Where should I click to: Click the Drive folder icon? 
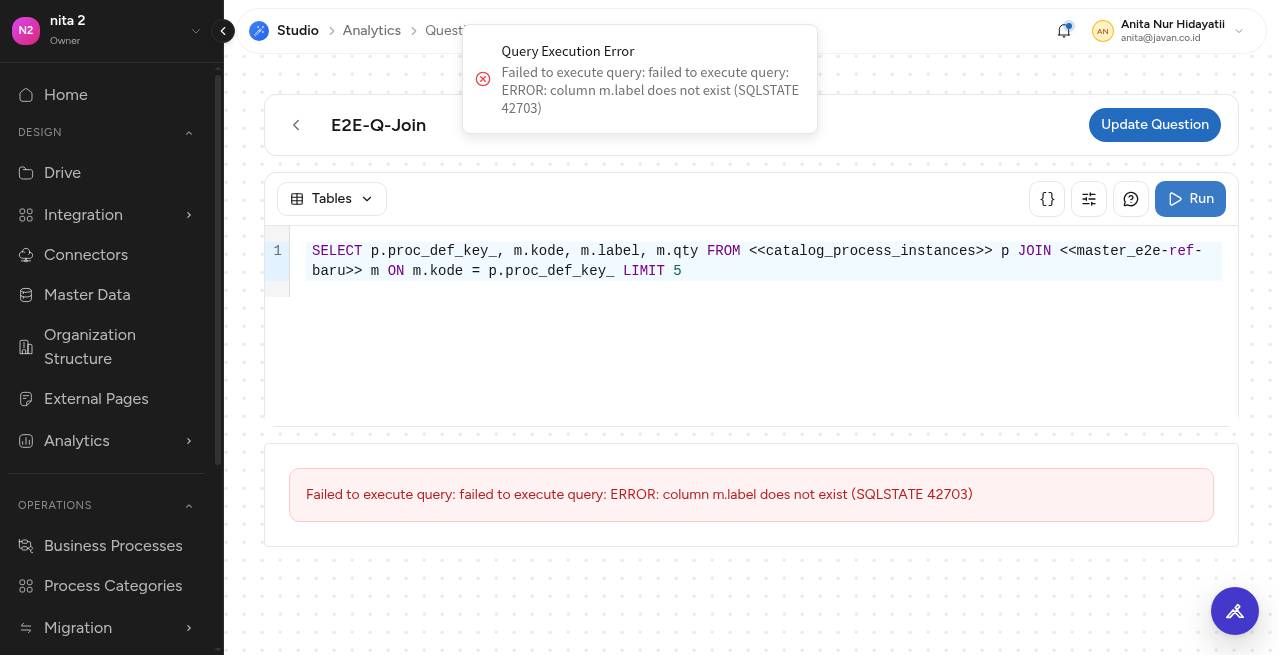pos(26,173)
